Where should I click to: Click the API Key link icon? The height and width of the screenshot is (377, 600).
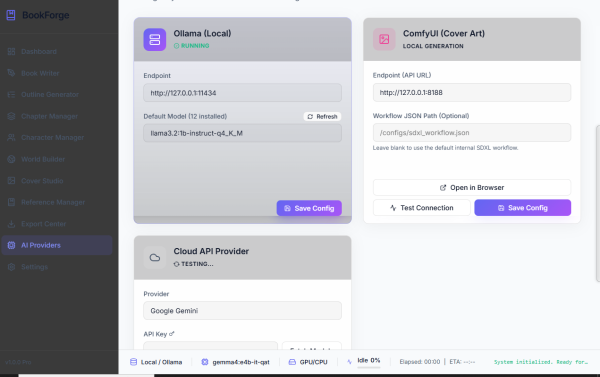pyautogui.click(x=172, y=334)
